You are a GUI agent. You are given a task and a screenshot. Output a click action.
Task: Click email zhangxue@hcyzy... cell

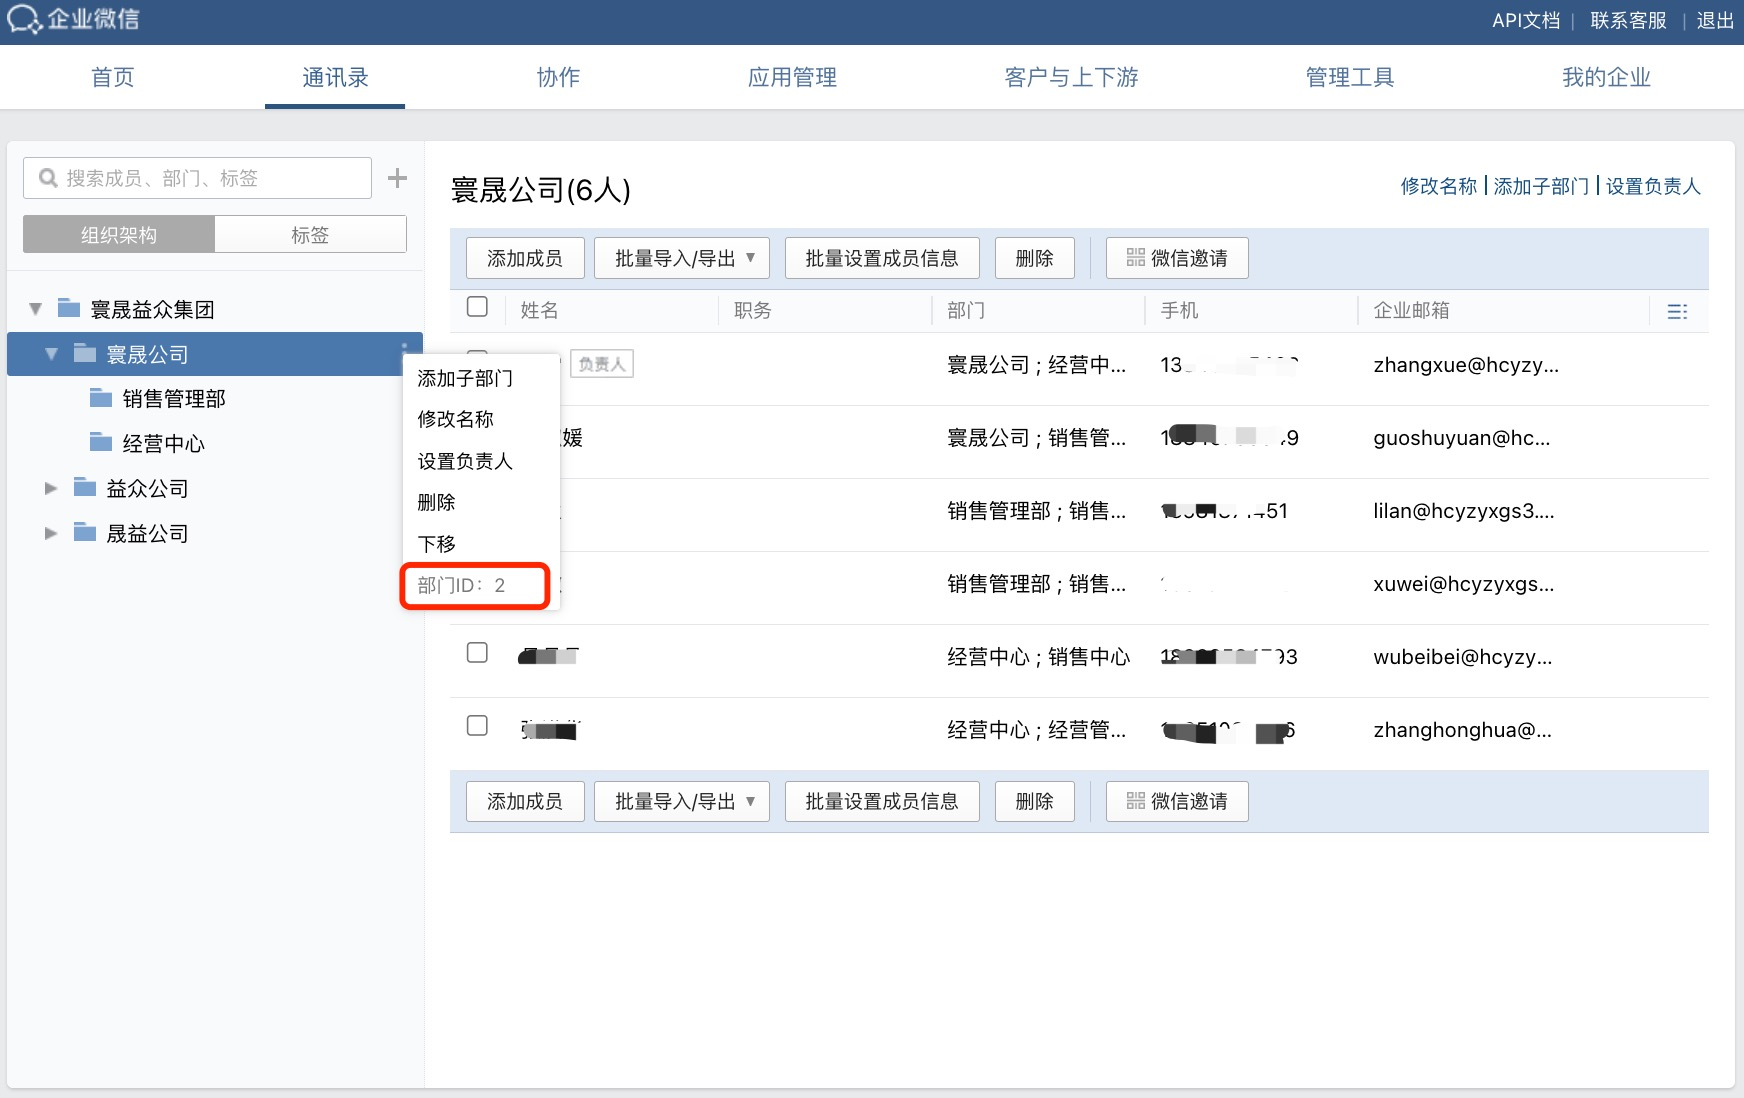coord(1466,365)
